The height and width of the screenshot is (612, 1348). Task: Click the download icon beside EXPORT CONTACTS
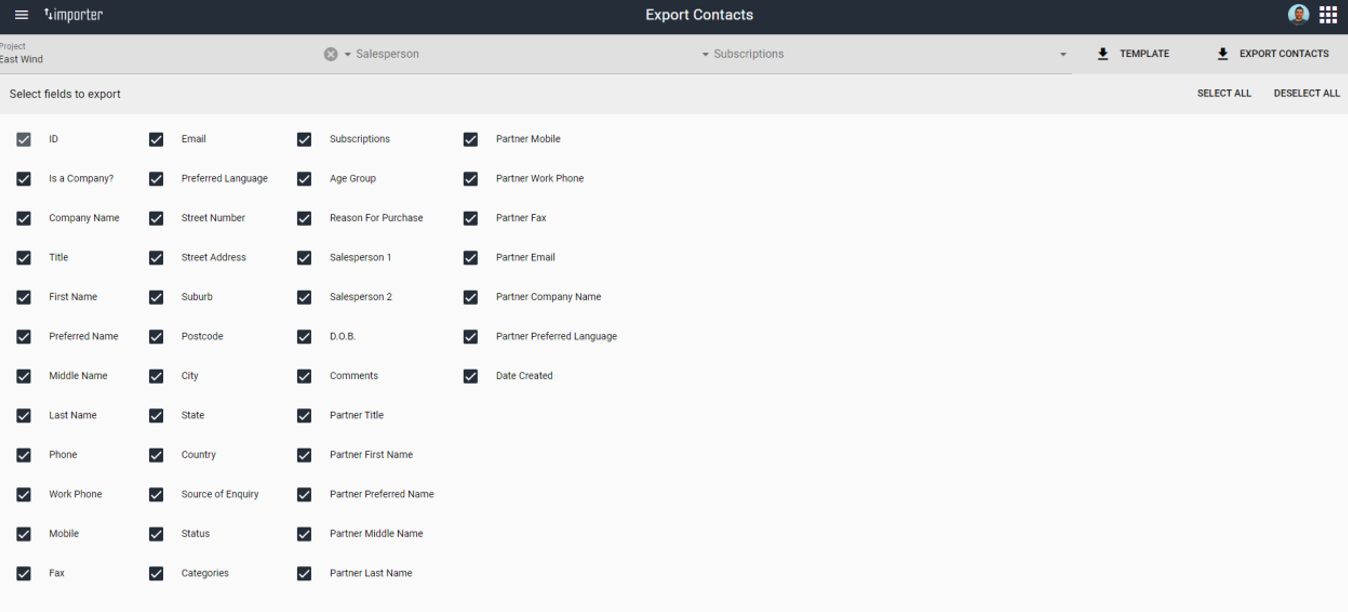click(x=1223, y=53)
